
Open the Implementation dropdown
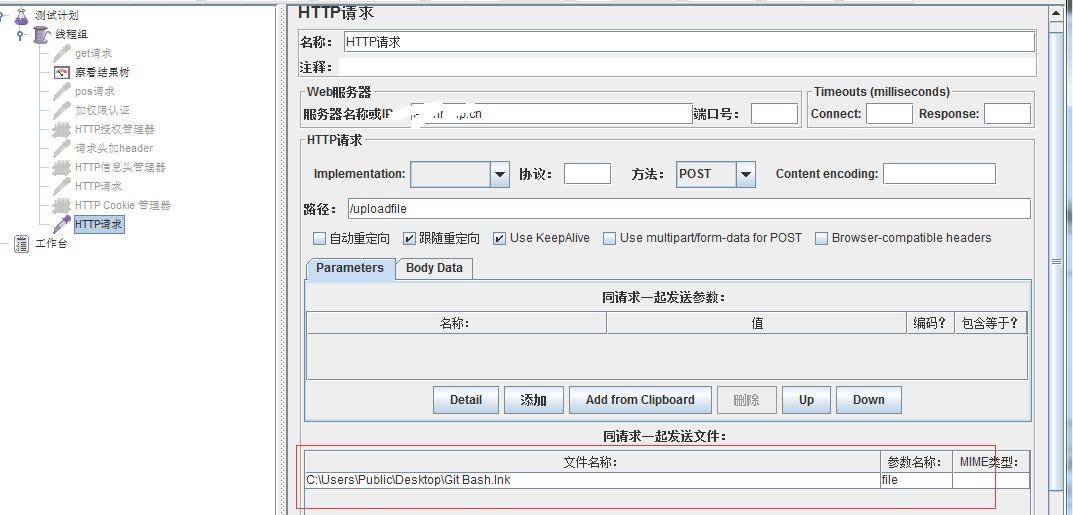point(500,174)
